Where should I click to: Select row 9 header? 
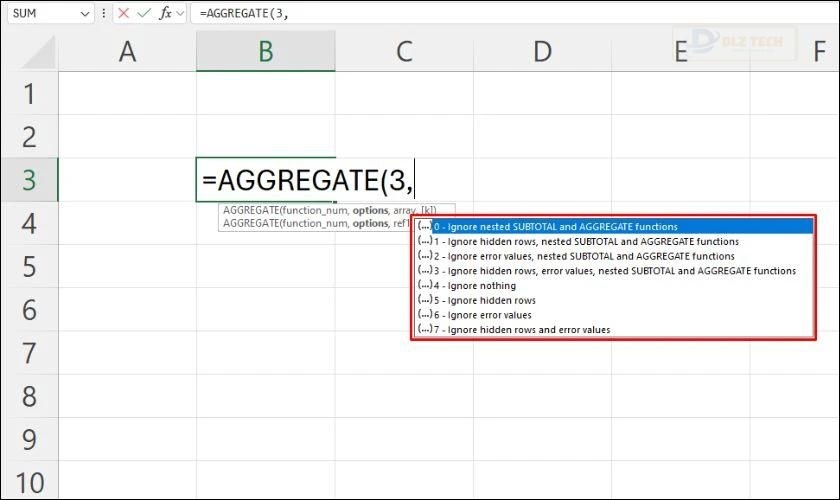click(29, 439)
